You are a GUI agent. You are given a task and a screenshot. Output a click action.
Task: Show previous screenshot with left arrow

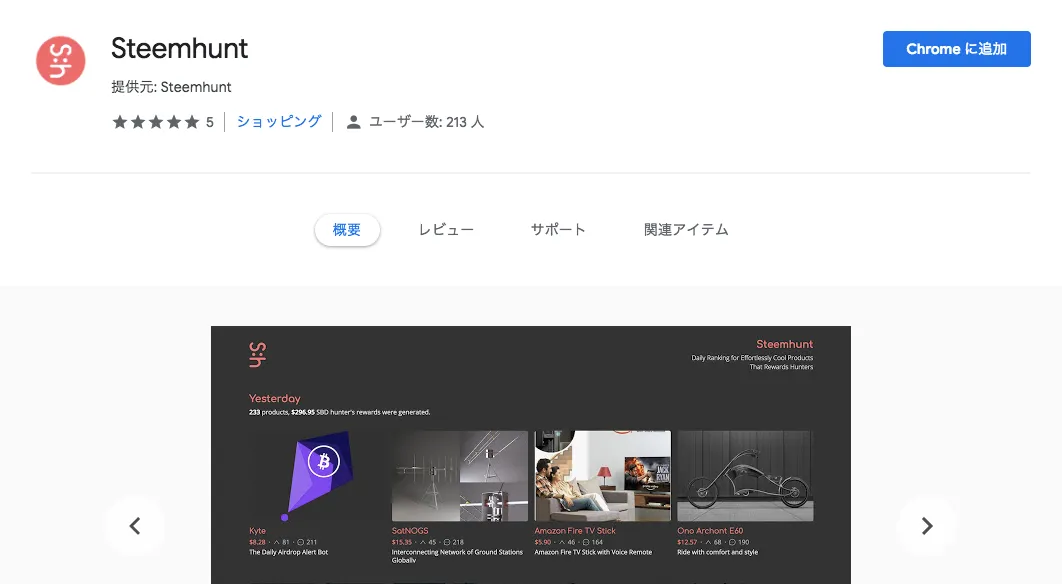tap(135, 526)
